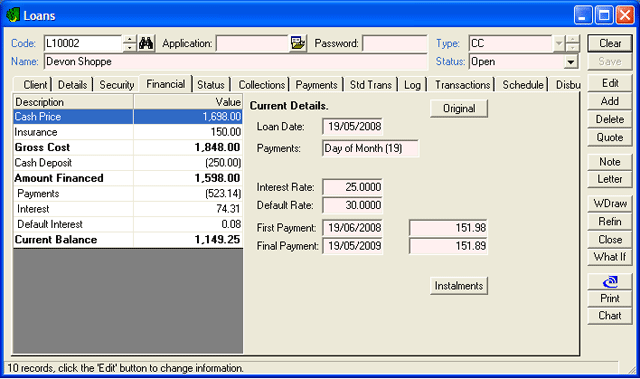This screenshot has height=379, width=640.
Task: Click the First Payment date field
Action: 352,228
